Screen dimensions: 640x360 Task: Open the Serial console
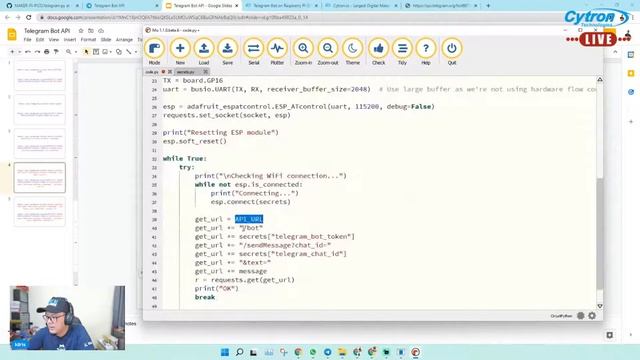point(253,51)
